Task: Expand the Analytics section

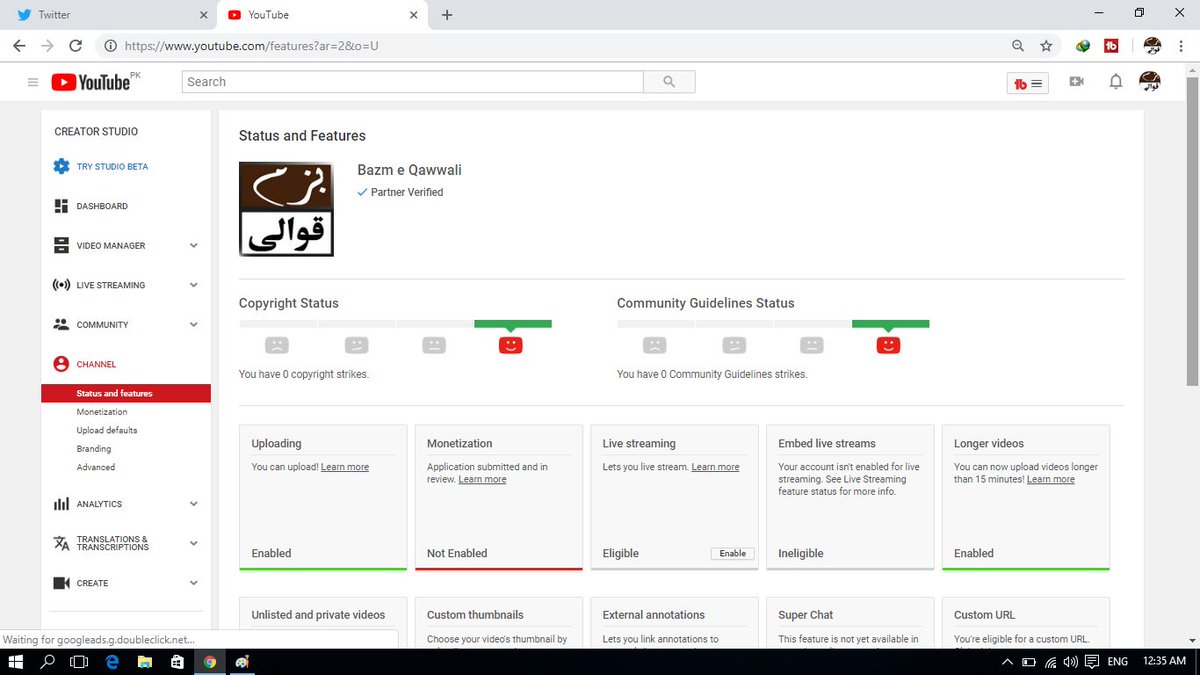Action: (194, 504)
